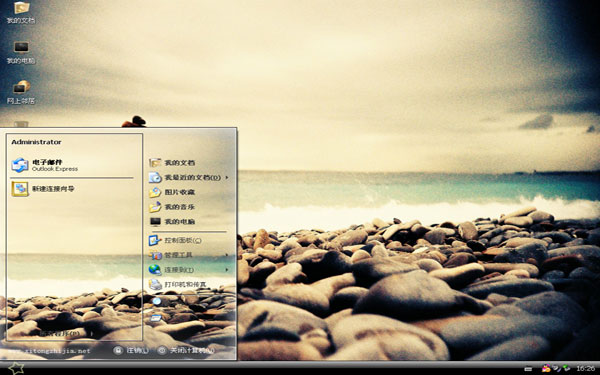Open 我的音乐 music folder entry
Viewport: 600px width, 375px height.
click(172, 207)
